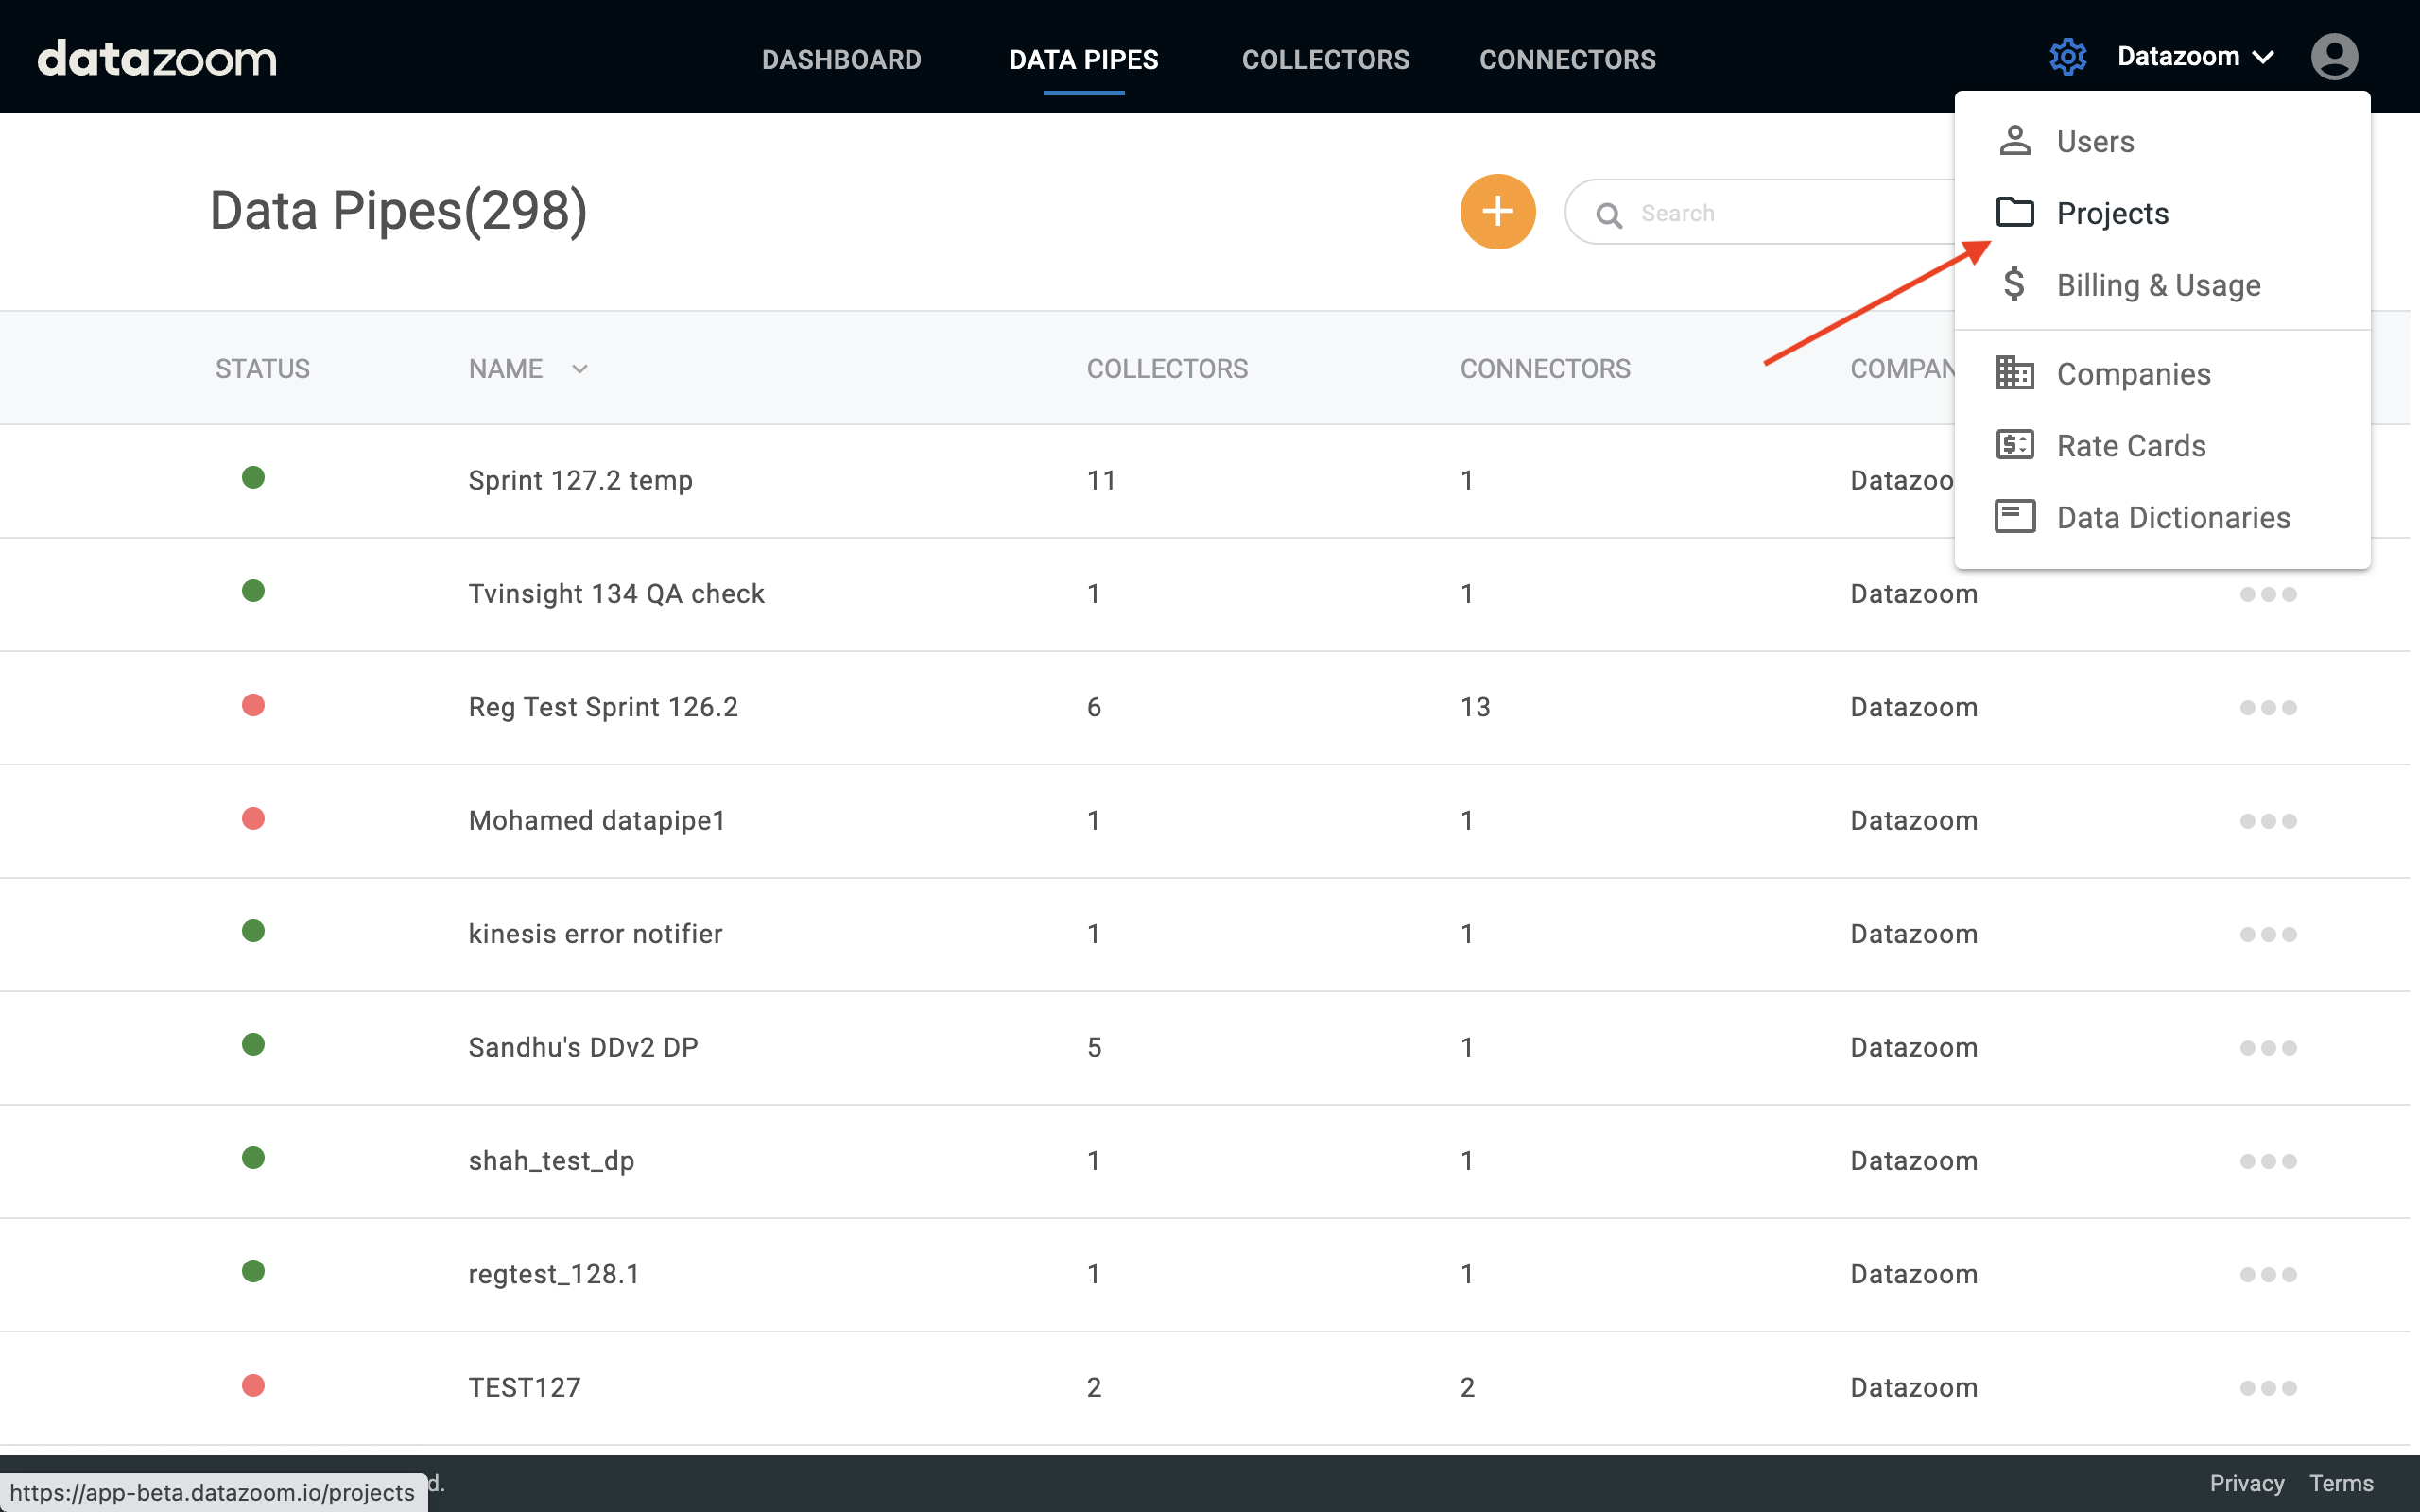Open three-dot menu for Reg Test Sprint 126.2

[2267, 708]
